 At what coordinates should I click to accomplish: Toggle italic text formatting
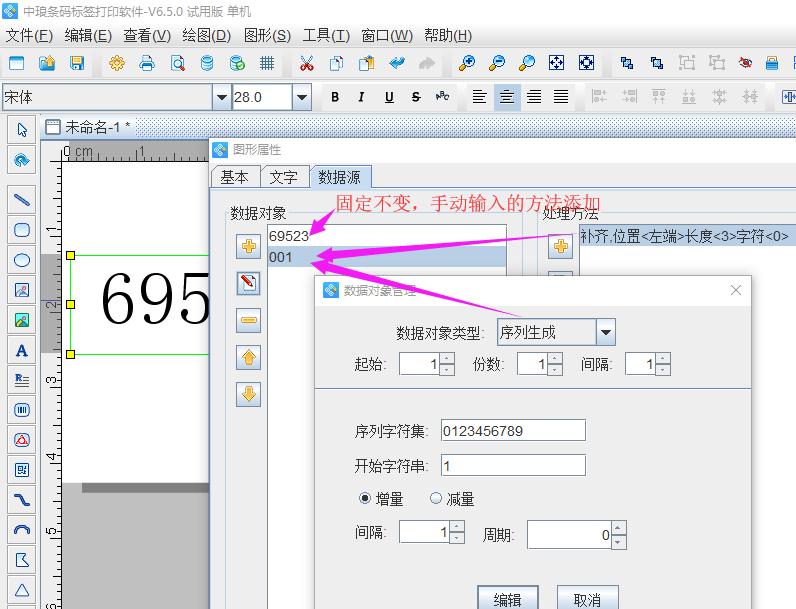click(361, 96)
